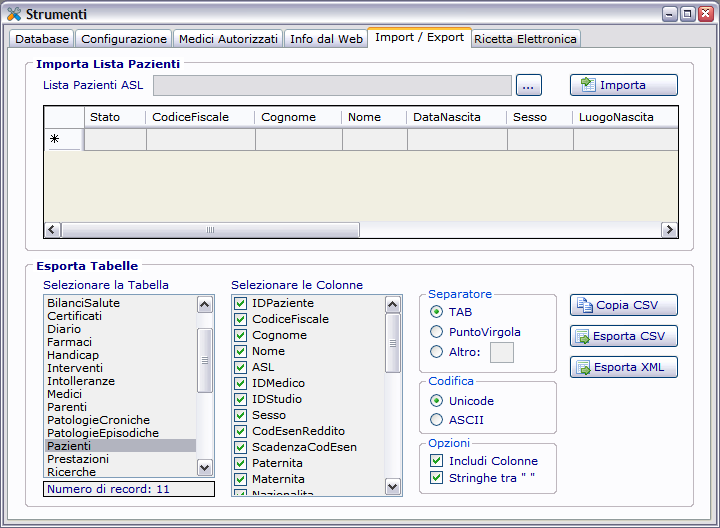Click Copia CSV button
The height and width of the screenshot is (528, 720).
pyautogui.click(x=624, y=305)
